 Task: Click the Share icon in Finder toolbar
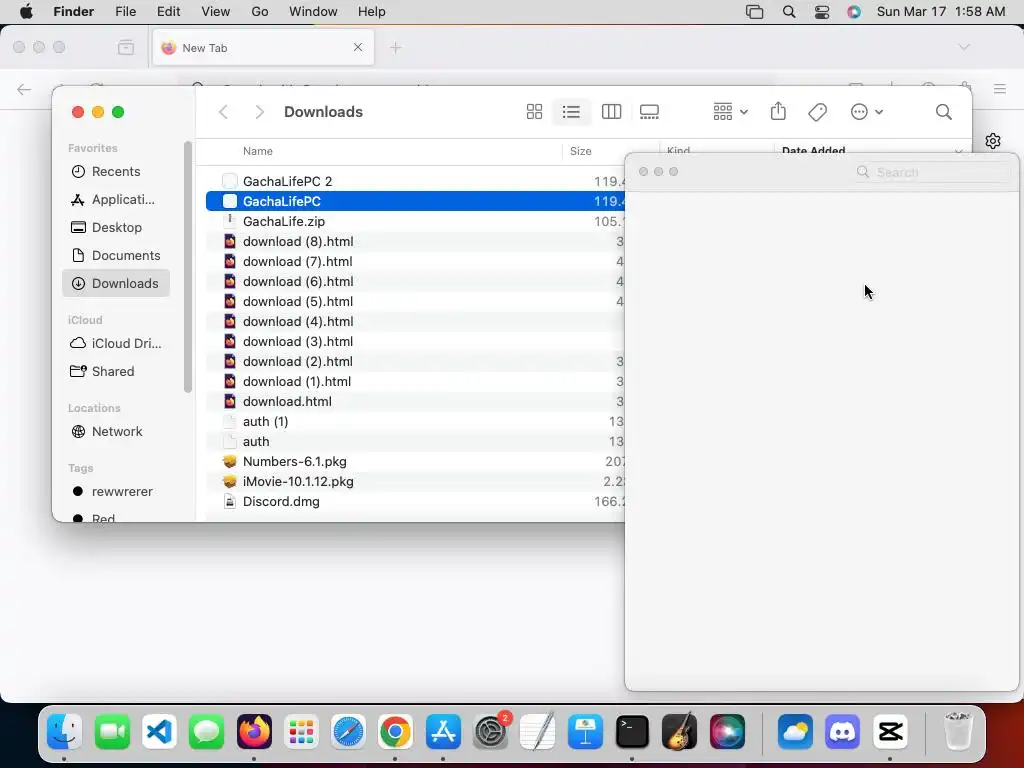(x=778, y=111)
